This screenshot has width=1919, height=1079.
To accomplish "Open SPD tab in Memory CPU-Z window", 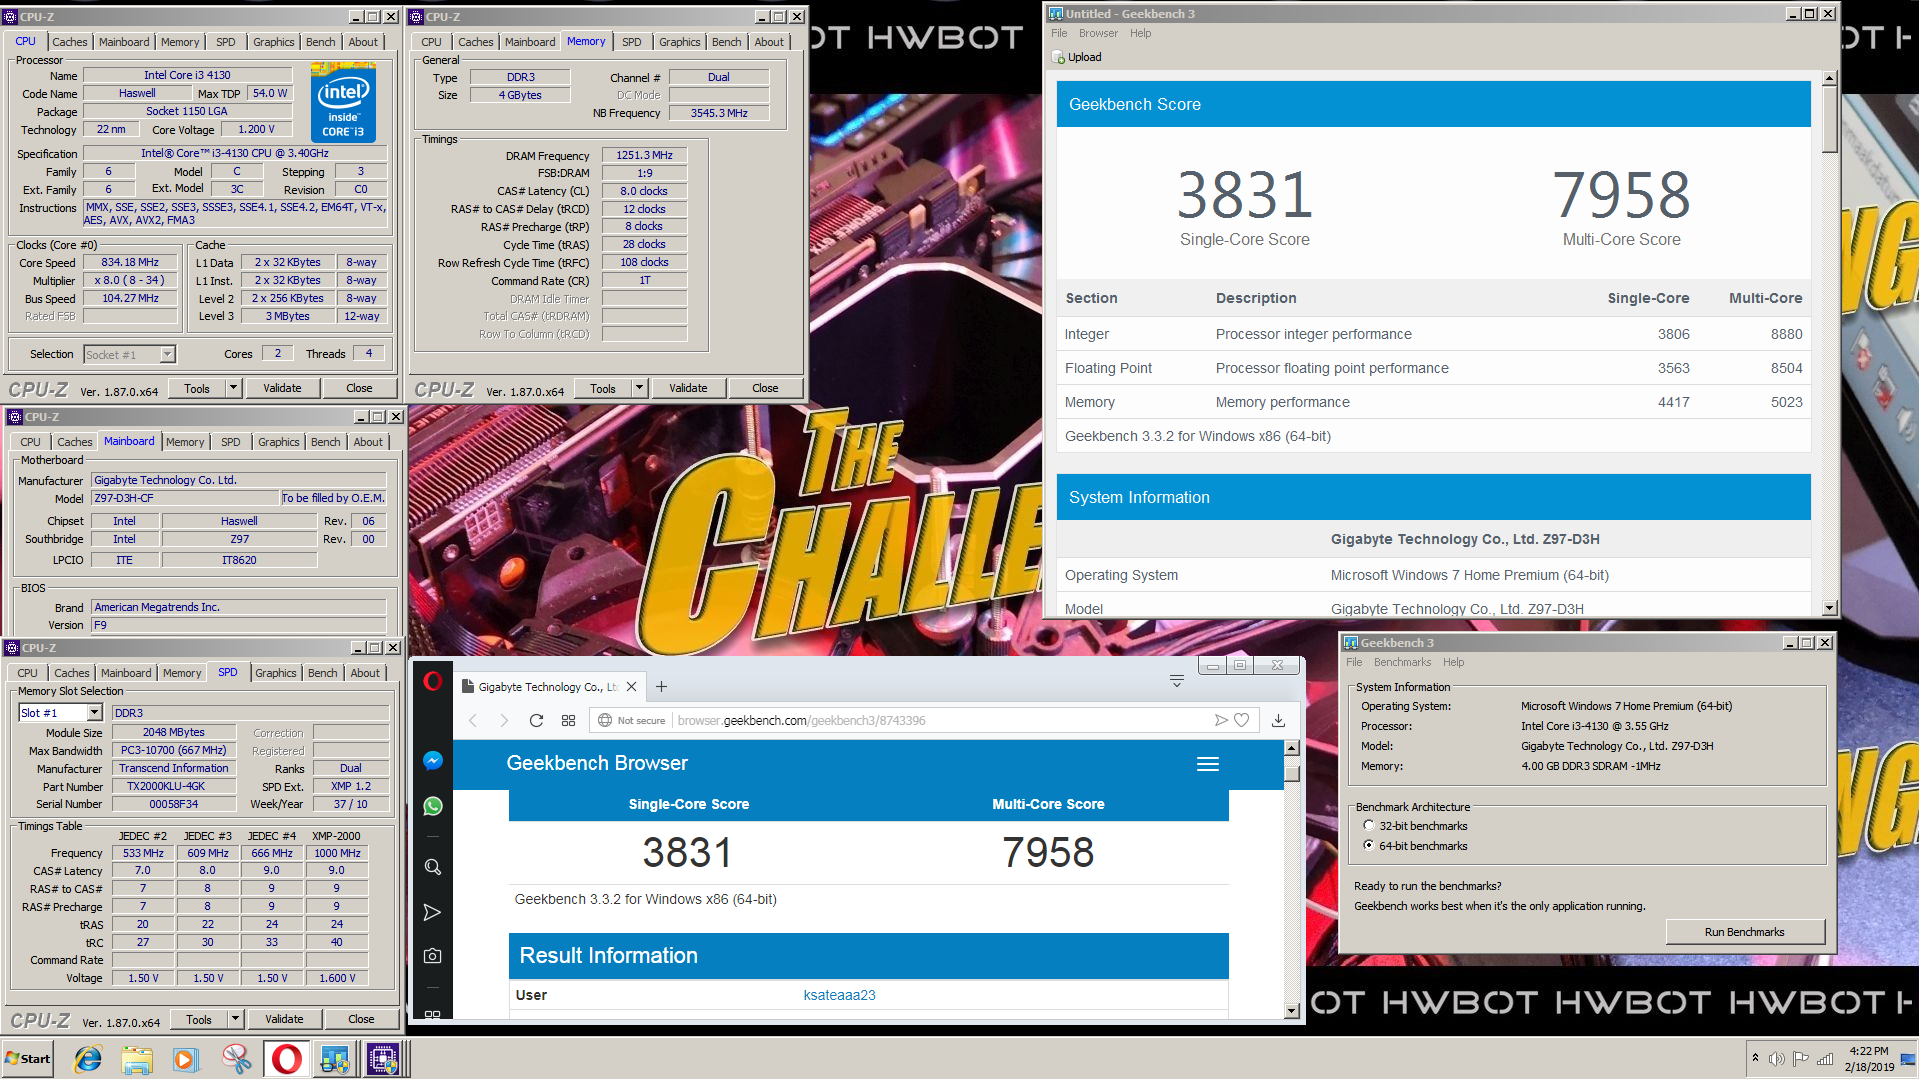I will 631,42.
